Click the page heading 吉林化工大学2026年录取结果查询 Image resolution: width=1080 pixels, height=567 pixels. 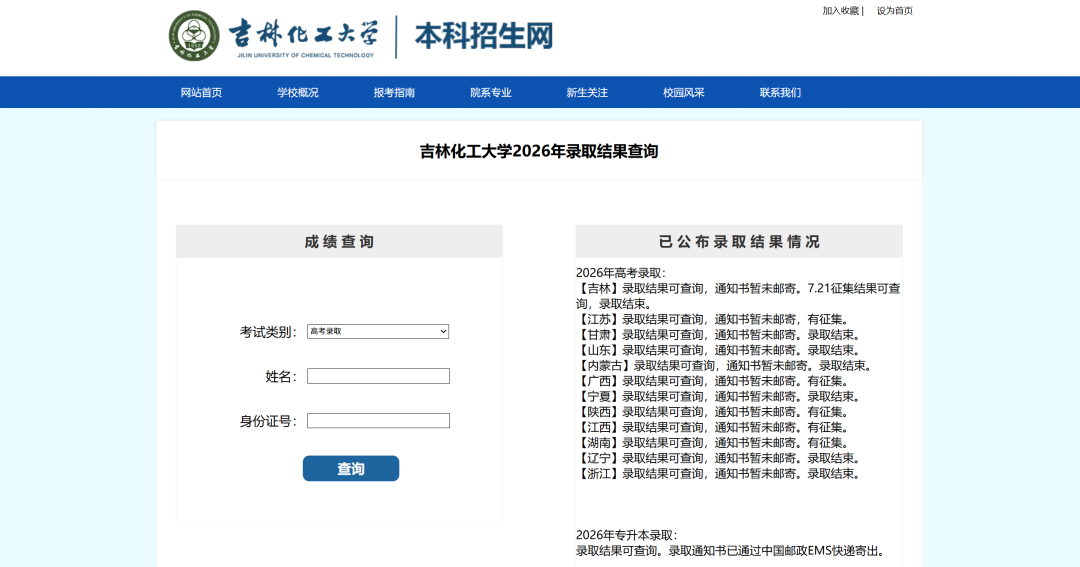coord(539,151)
